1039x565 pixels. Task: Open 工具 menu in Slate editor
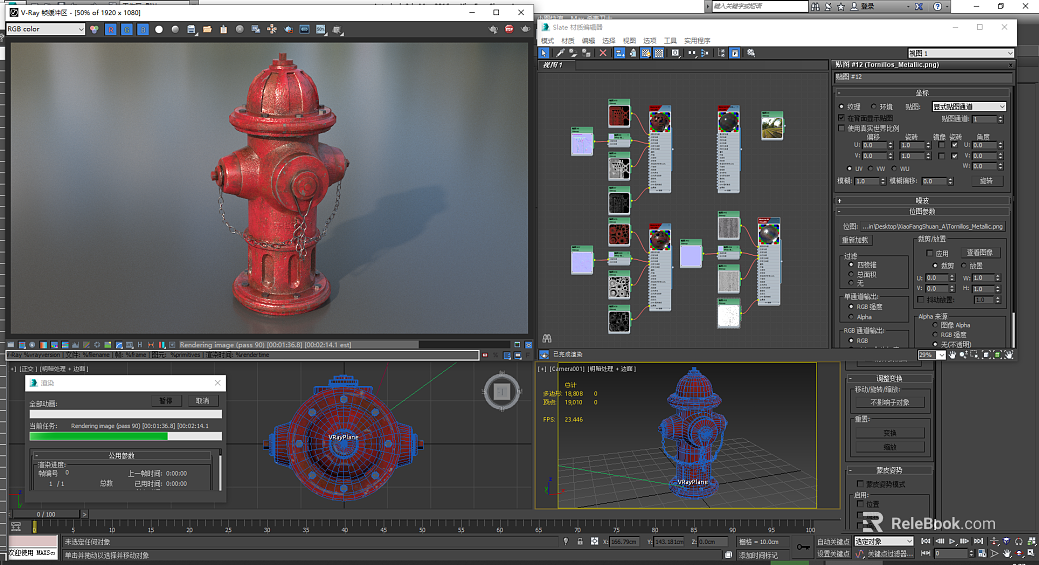tap(671, 41)
